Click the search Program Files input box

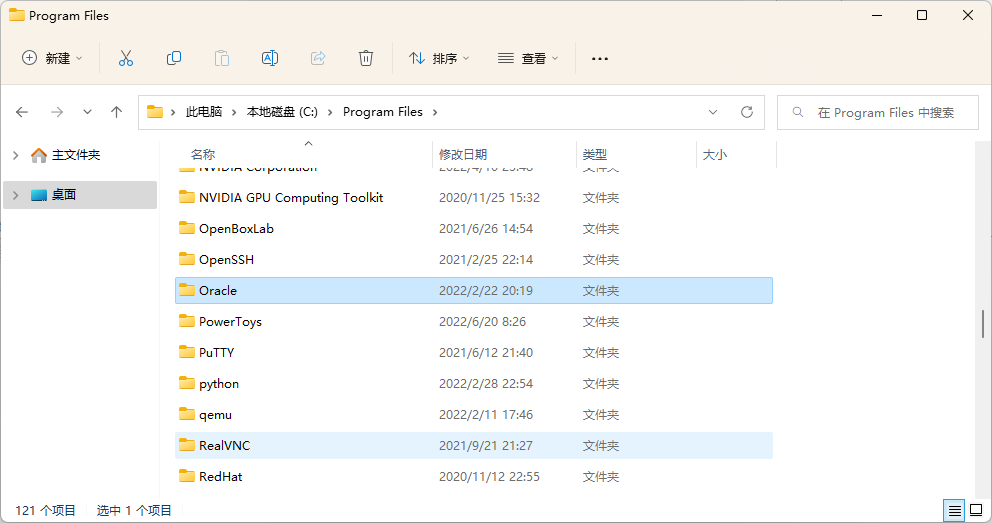[x=877, y=112]
